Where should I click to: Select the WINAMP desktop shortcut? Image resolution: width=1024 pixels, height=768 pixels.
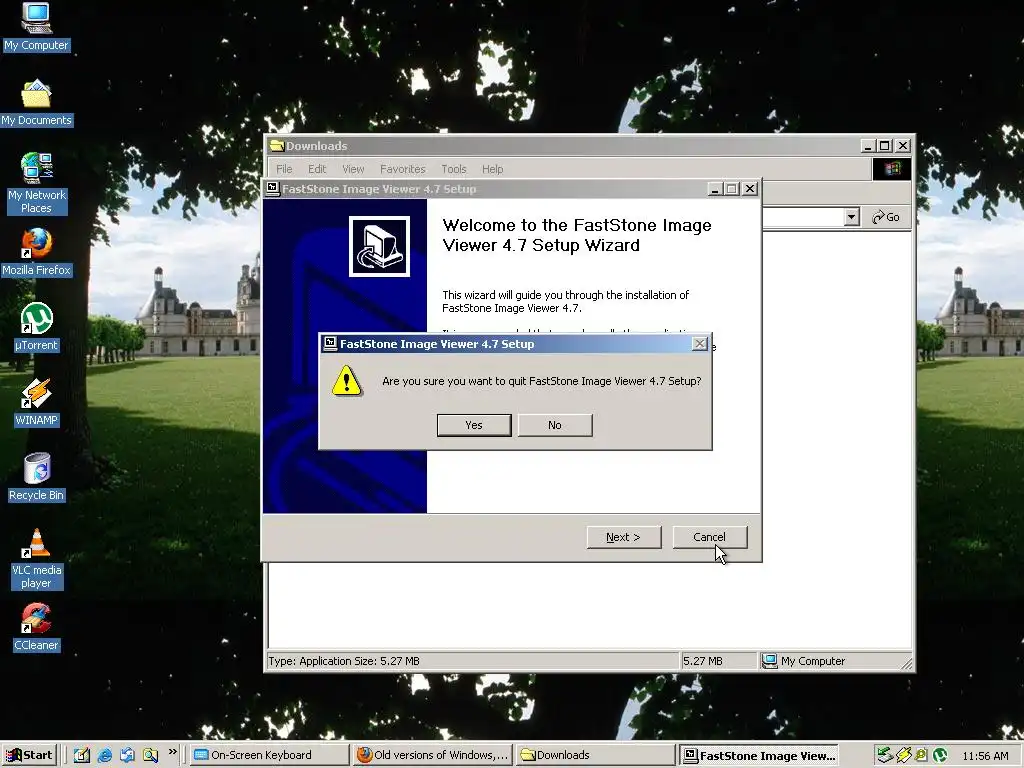(36, 402)
